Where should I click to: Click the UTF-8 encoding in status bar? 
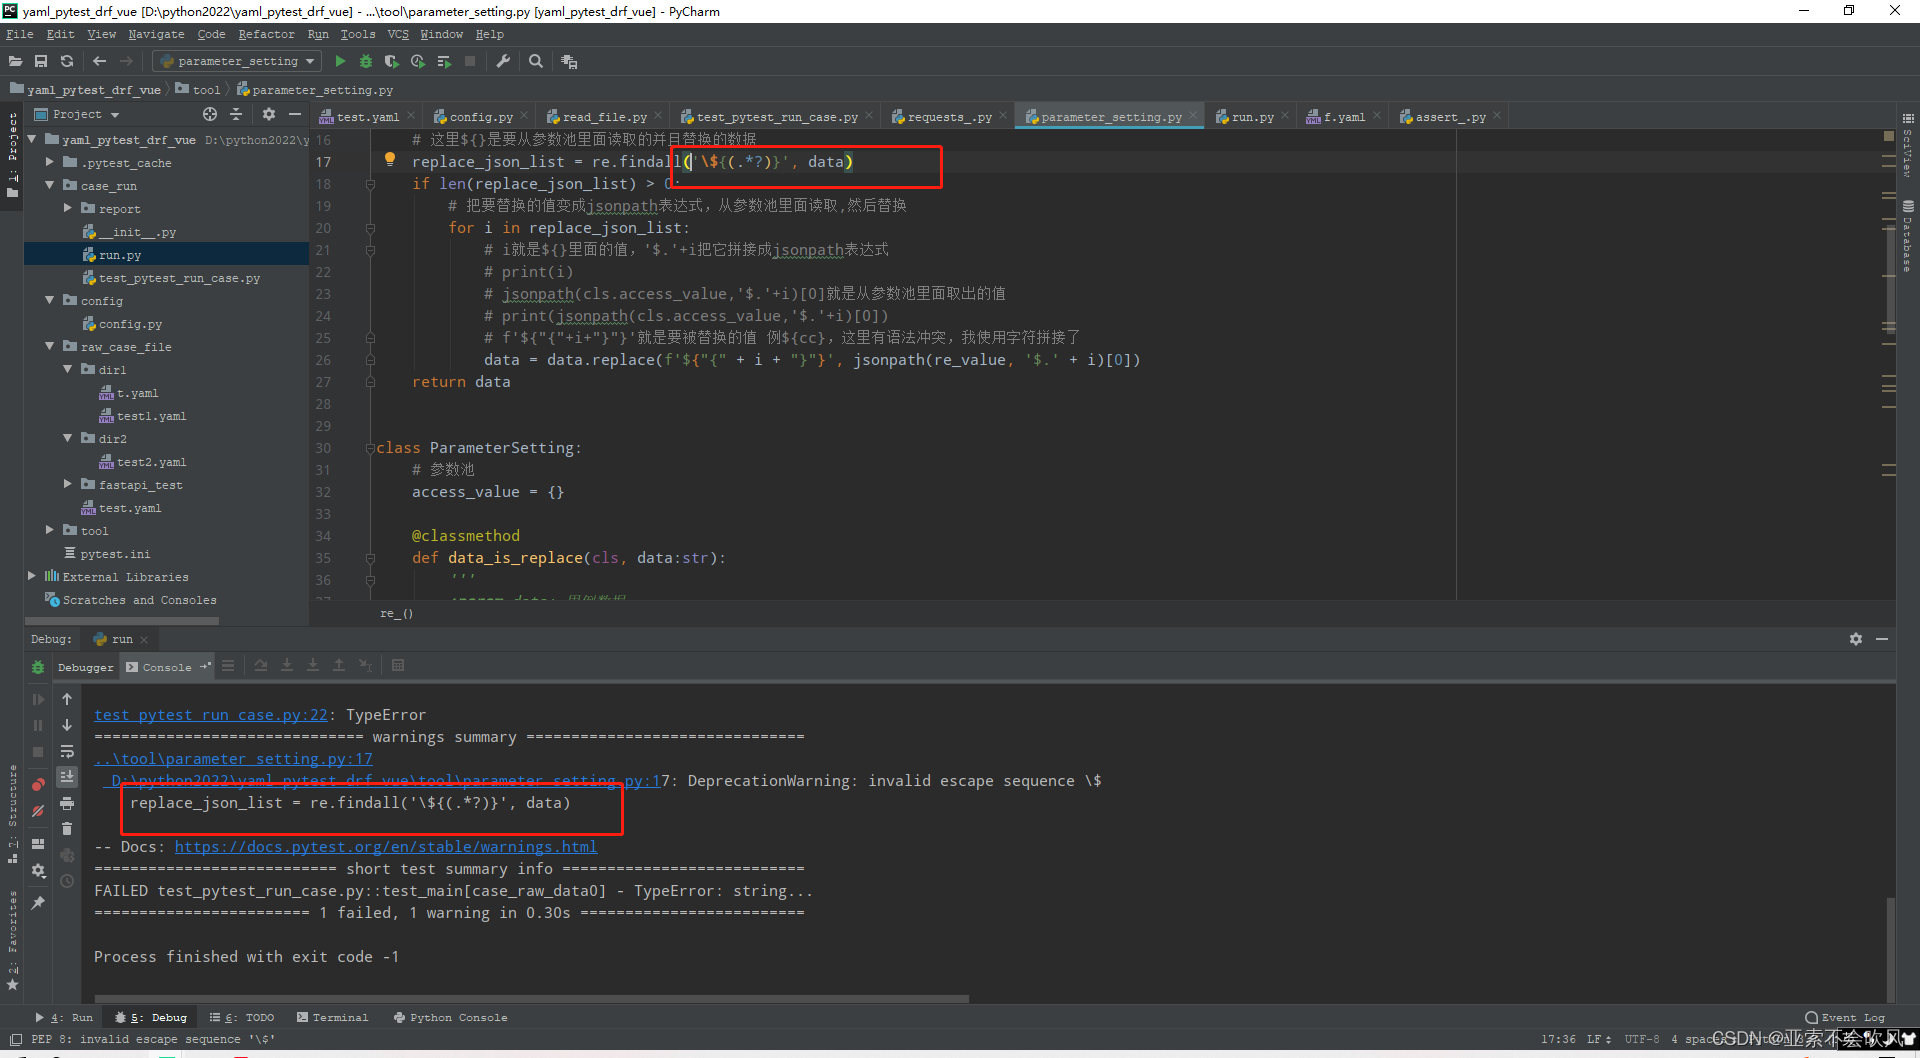1642,1039
